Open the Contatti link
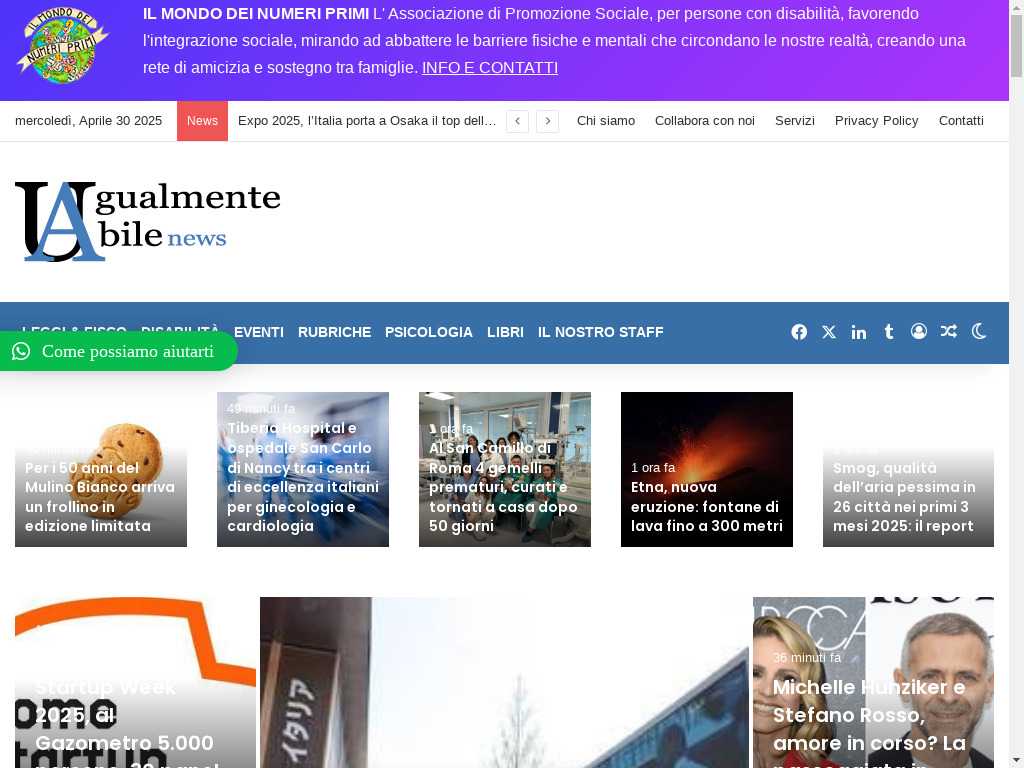The image size is (1024, 768). pyautogui.click(x=961, y=121)
